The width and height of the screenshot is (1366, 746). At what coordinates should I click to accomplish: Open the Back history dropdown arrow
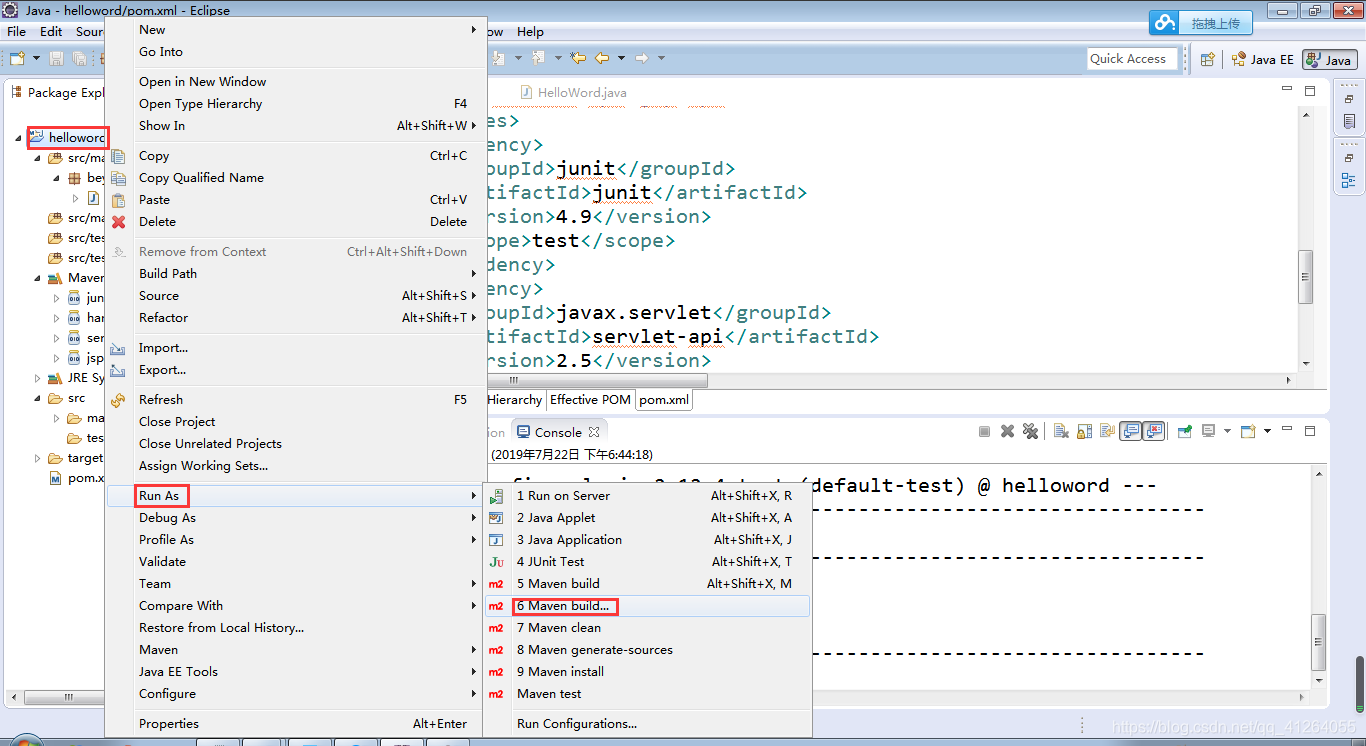(x=621, y=58)
